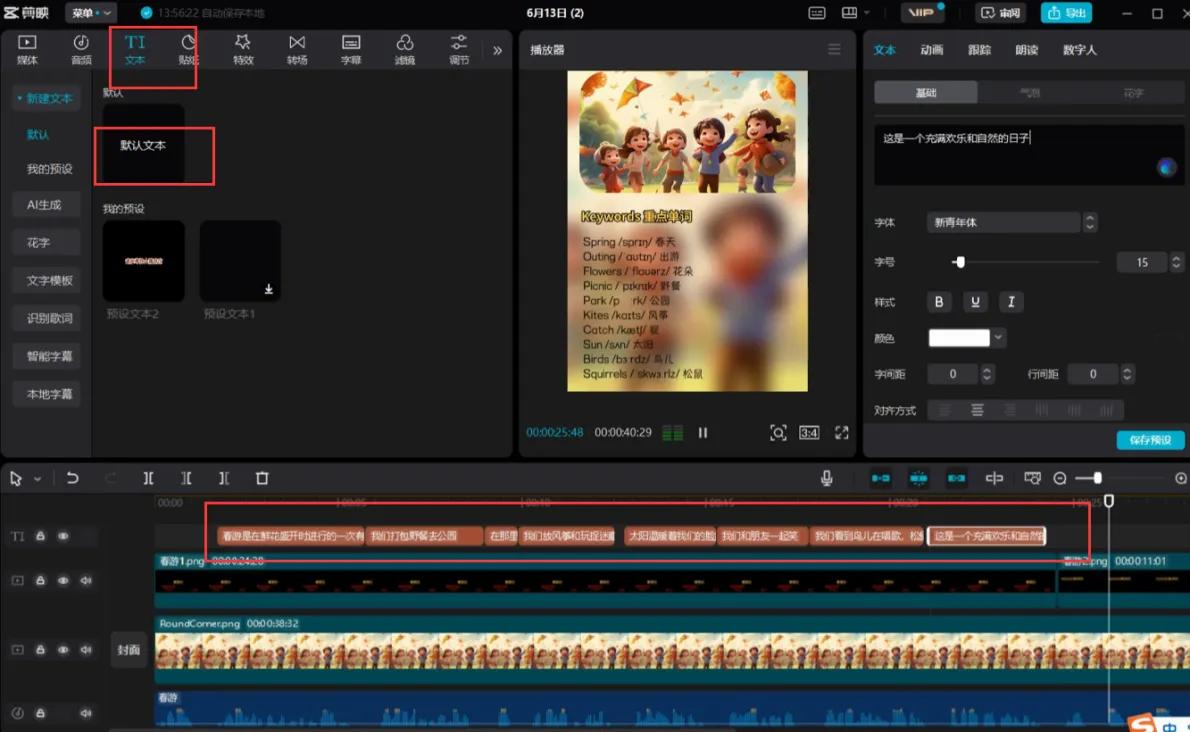Open the 滤镜 filters panel
The height and width of the screenshot is (732, 1190).
tap(405, 48)
